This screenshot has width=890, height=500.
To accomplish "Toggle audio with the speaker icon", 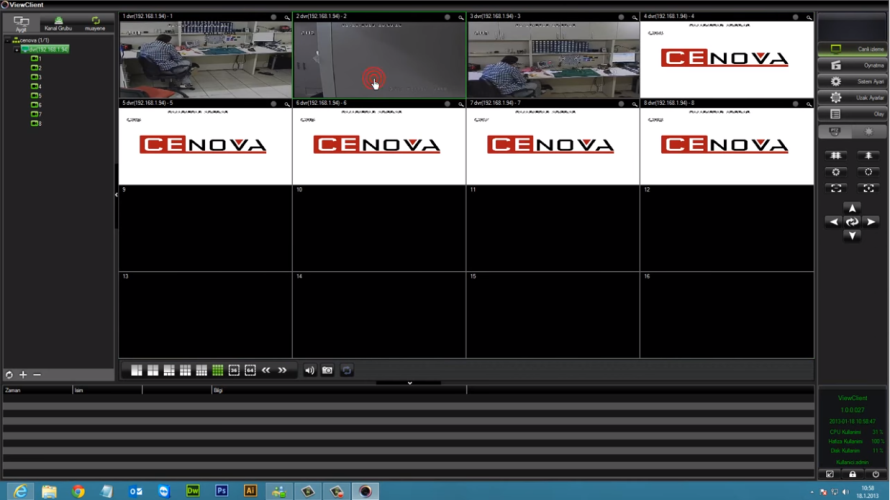I will pyautogui.click(x=309, y=370).
